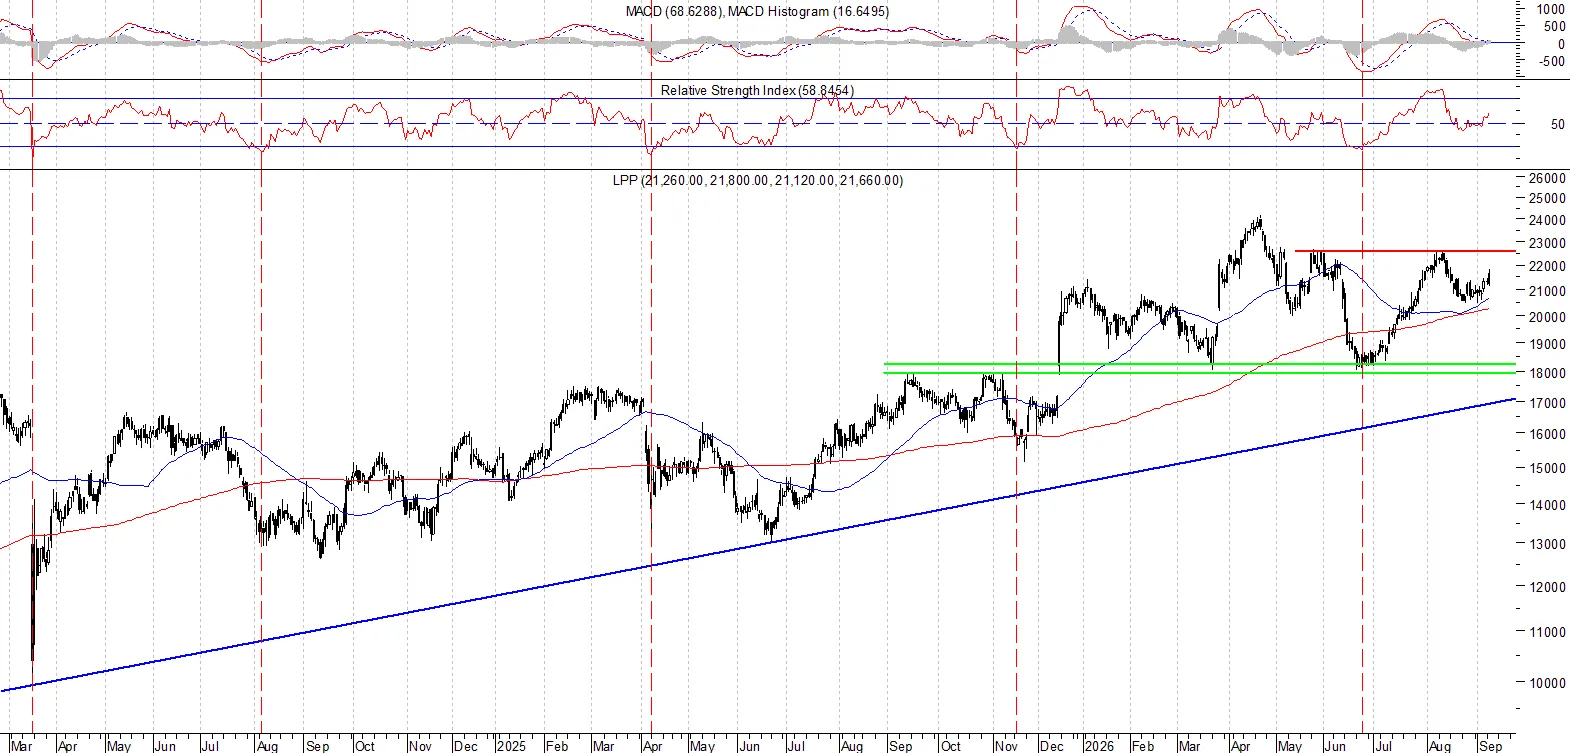Click the Relative Strength Index (58.8454) title
1570x753 pixels.
(x=757, y=90)
